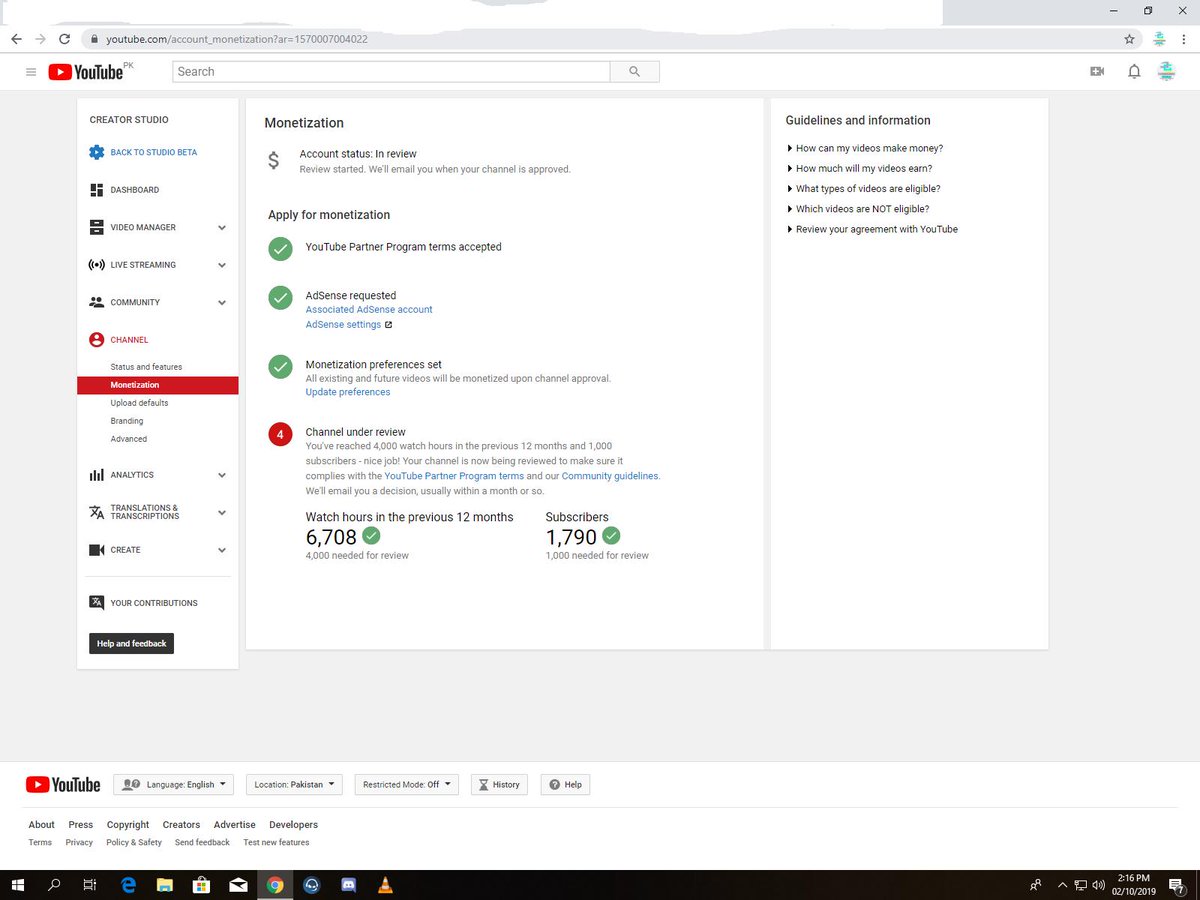Click the Update preferences link
The width and height of the screenshot is (1200, 900).
click(348, 392)
